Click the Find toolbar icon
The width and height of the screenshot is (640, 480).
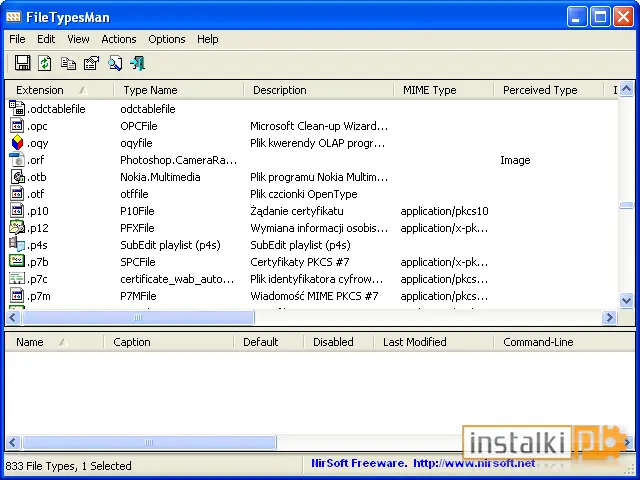tap(115, 63)
